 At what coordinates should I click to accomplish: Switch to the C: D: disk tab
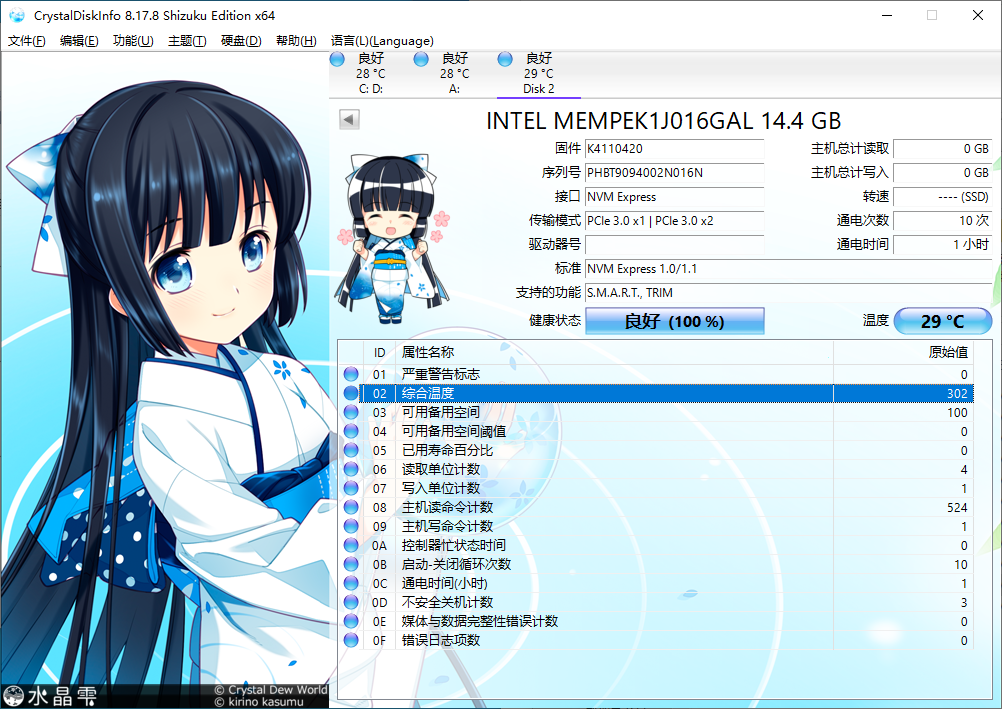coord(371,74)
